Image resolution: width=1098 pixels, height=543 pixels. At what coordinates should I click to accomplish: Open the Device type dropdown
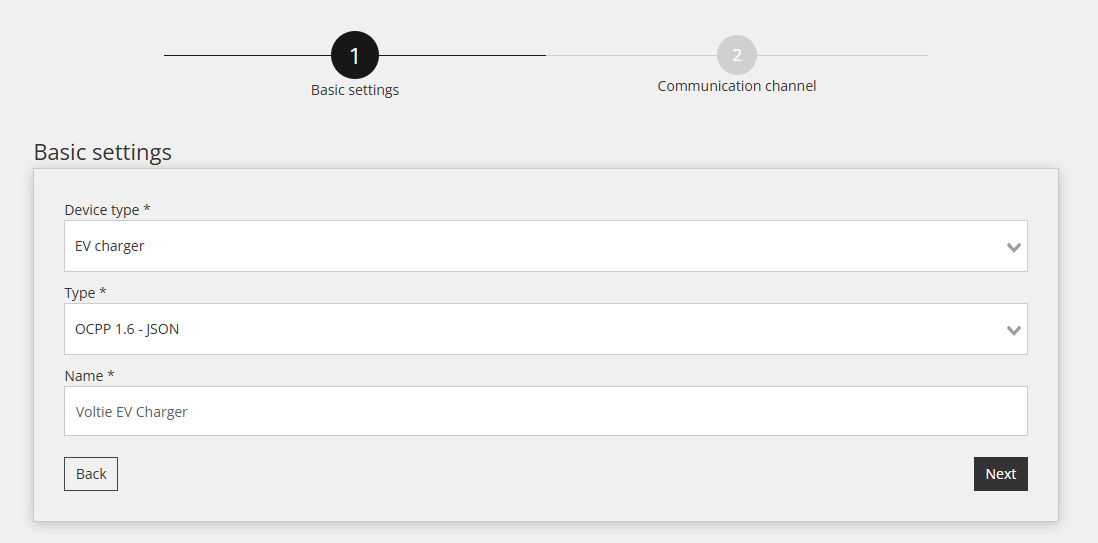545,246
